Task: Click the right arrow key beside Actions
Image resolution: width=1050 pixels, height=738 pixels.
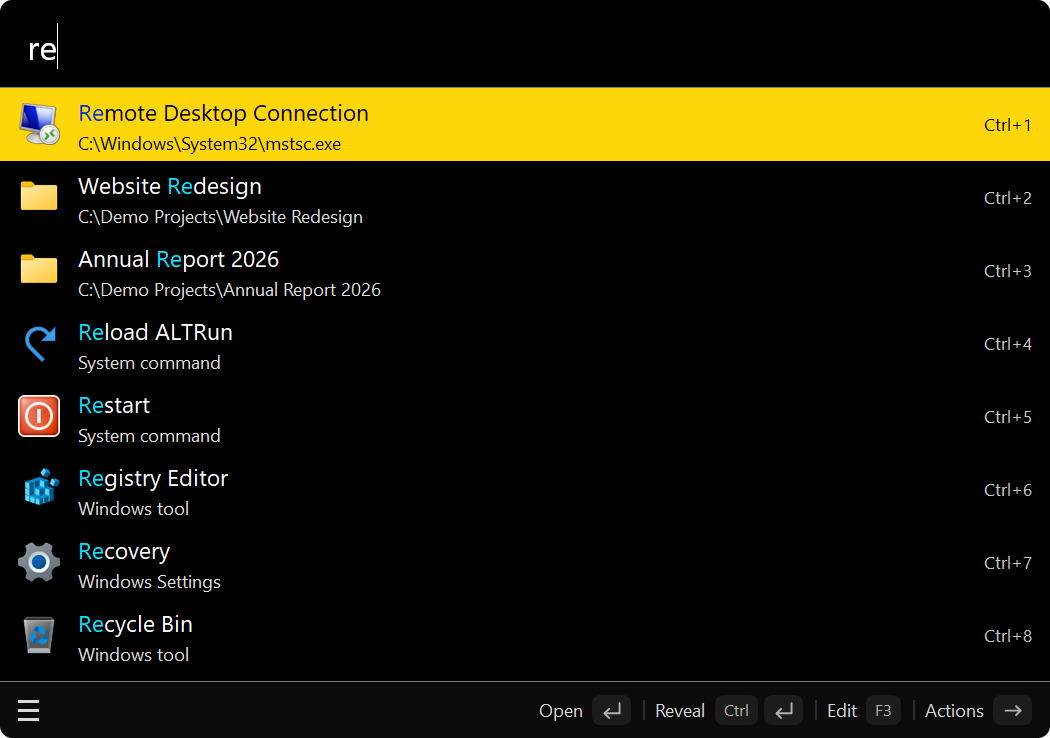Action: 1012,711
